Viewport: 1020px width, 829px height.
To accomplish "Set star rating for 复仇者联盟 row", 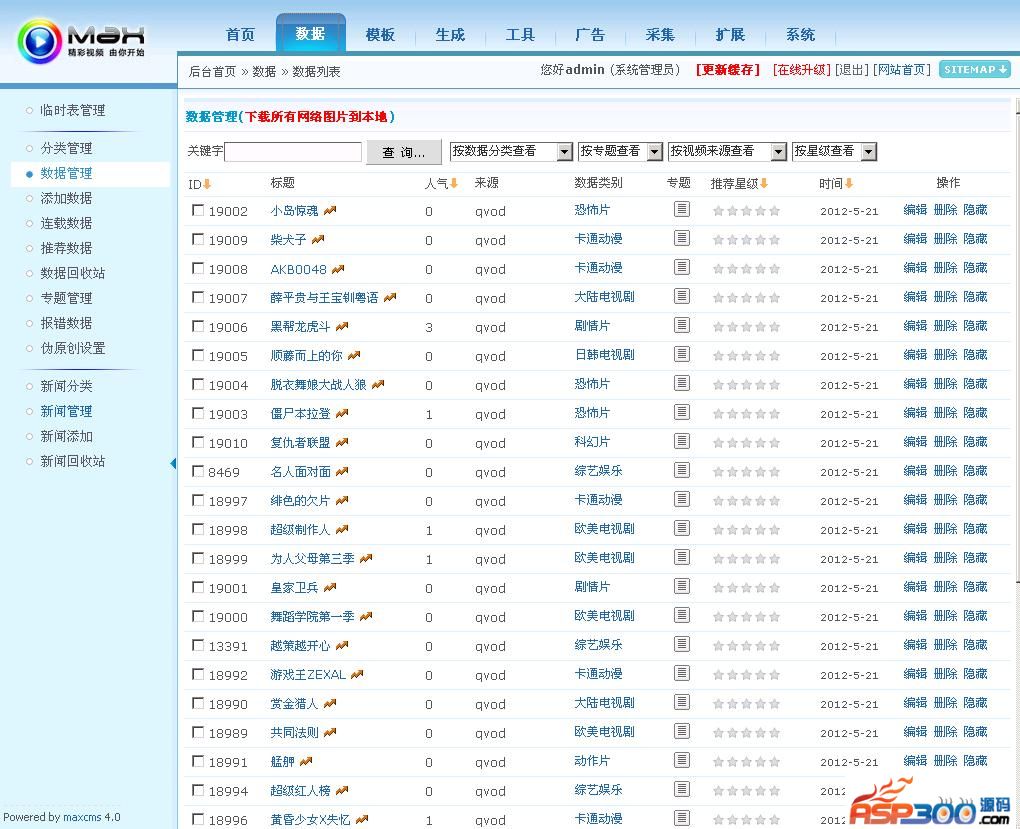I will (x=746, y=442).
